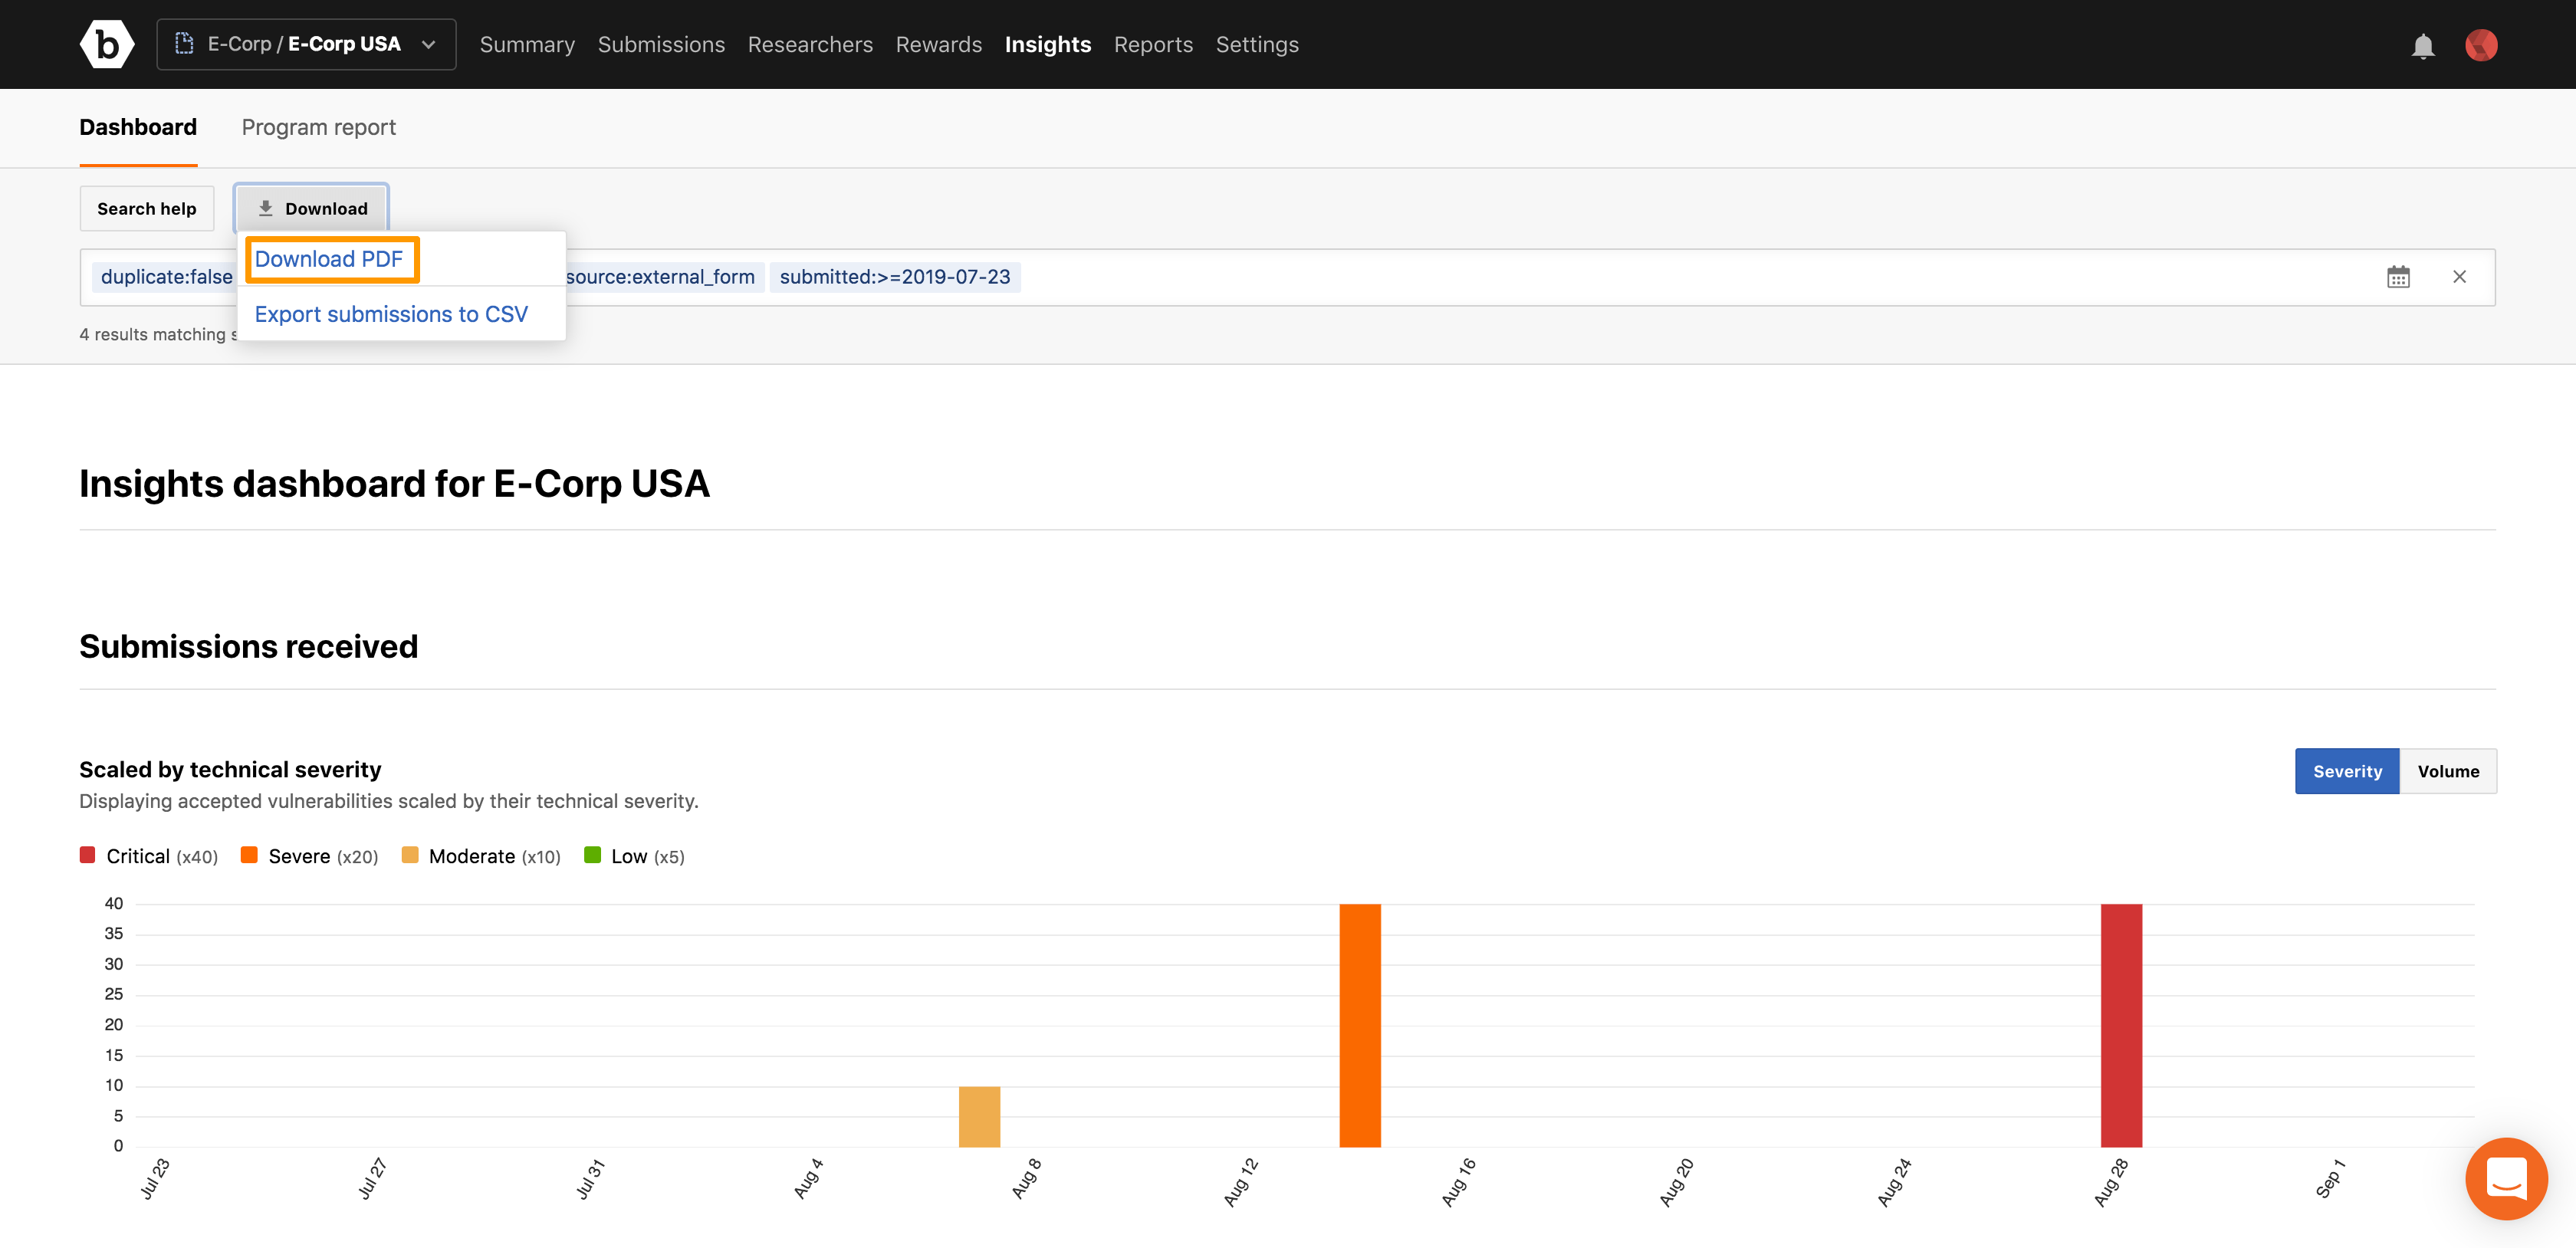
Task: Collapse the Download dropdown button
Action: click(311, 208)
